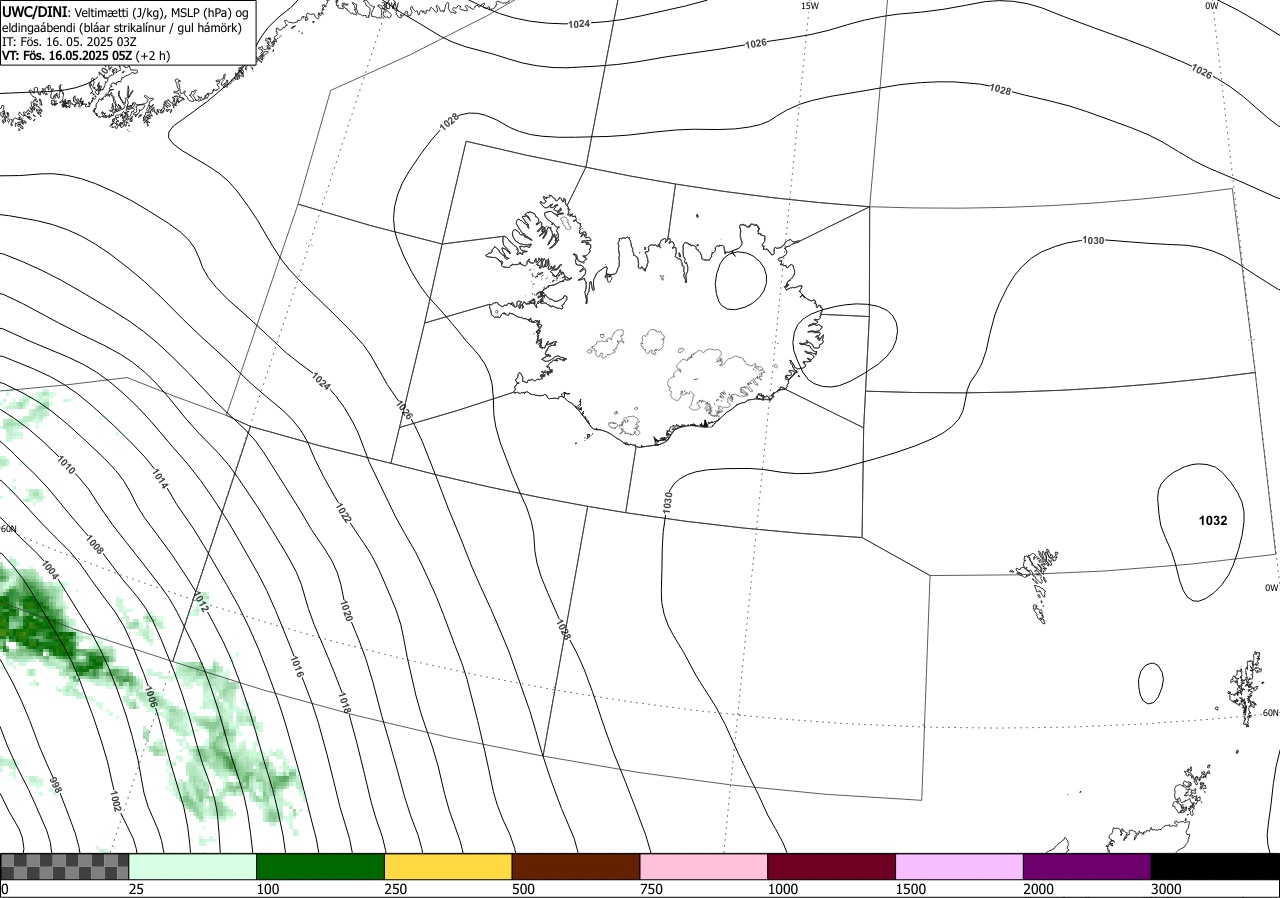The width and height of the screenshot is (1280, 898).
Task: Click the '15W' longitude label
Action: pos(810,6)
